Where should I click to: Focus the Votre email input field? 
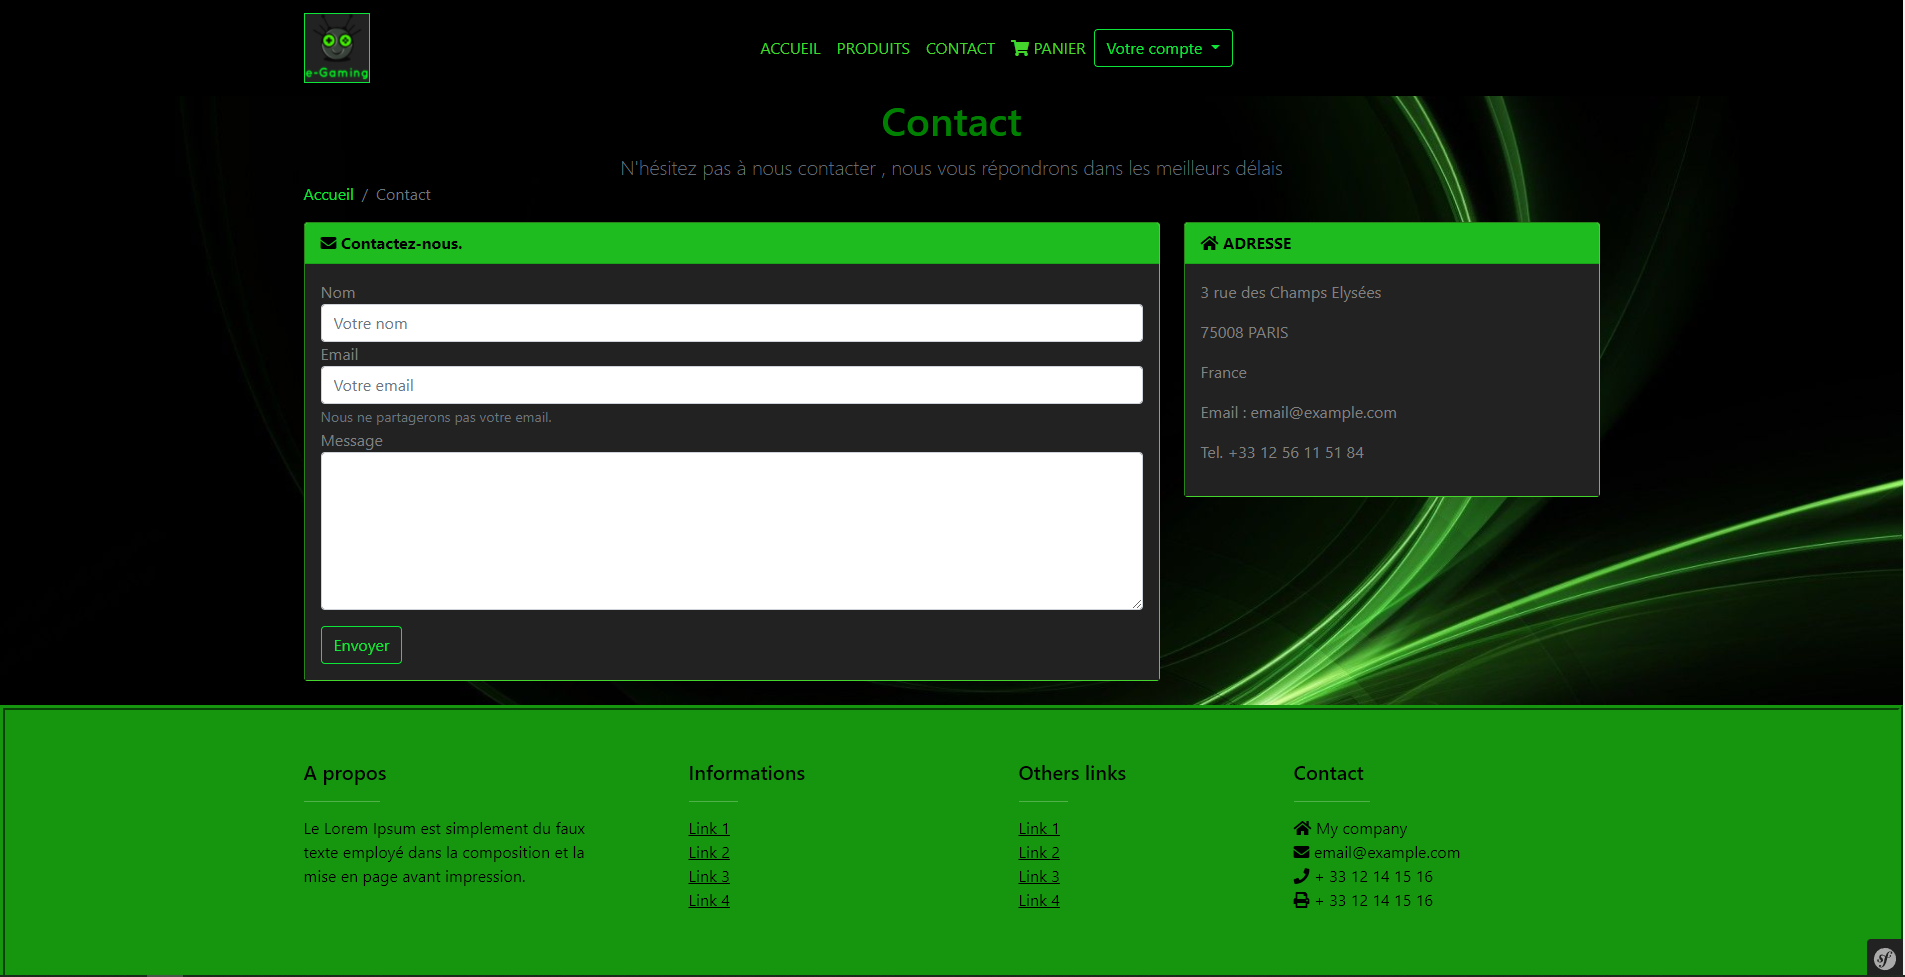click(731, 385)
